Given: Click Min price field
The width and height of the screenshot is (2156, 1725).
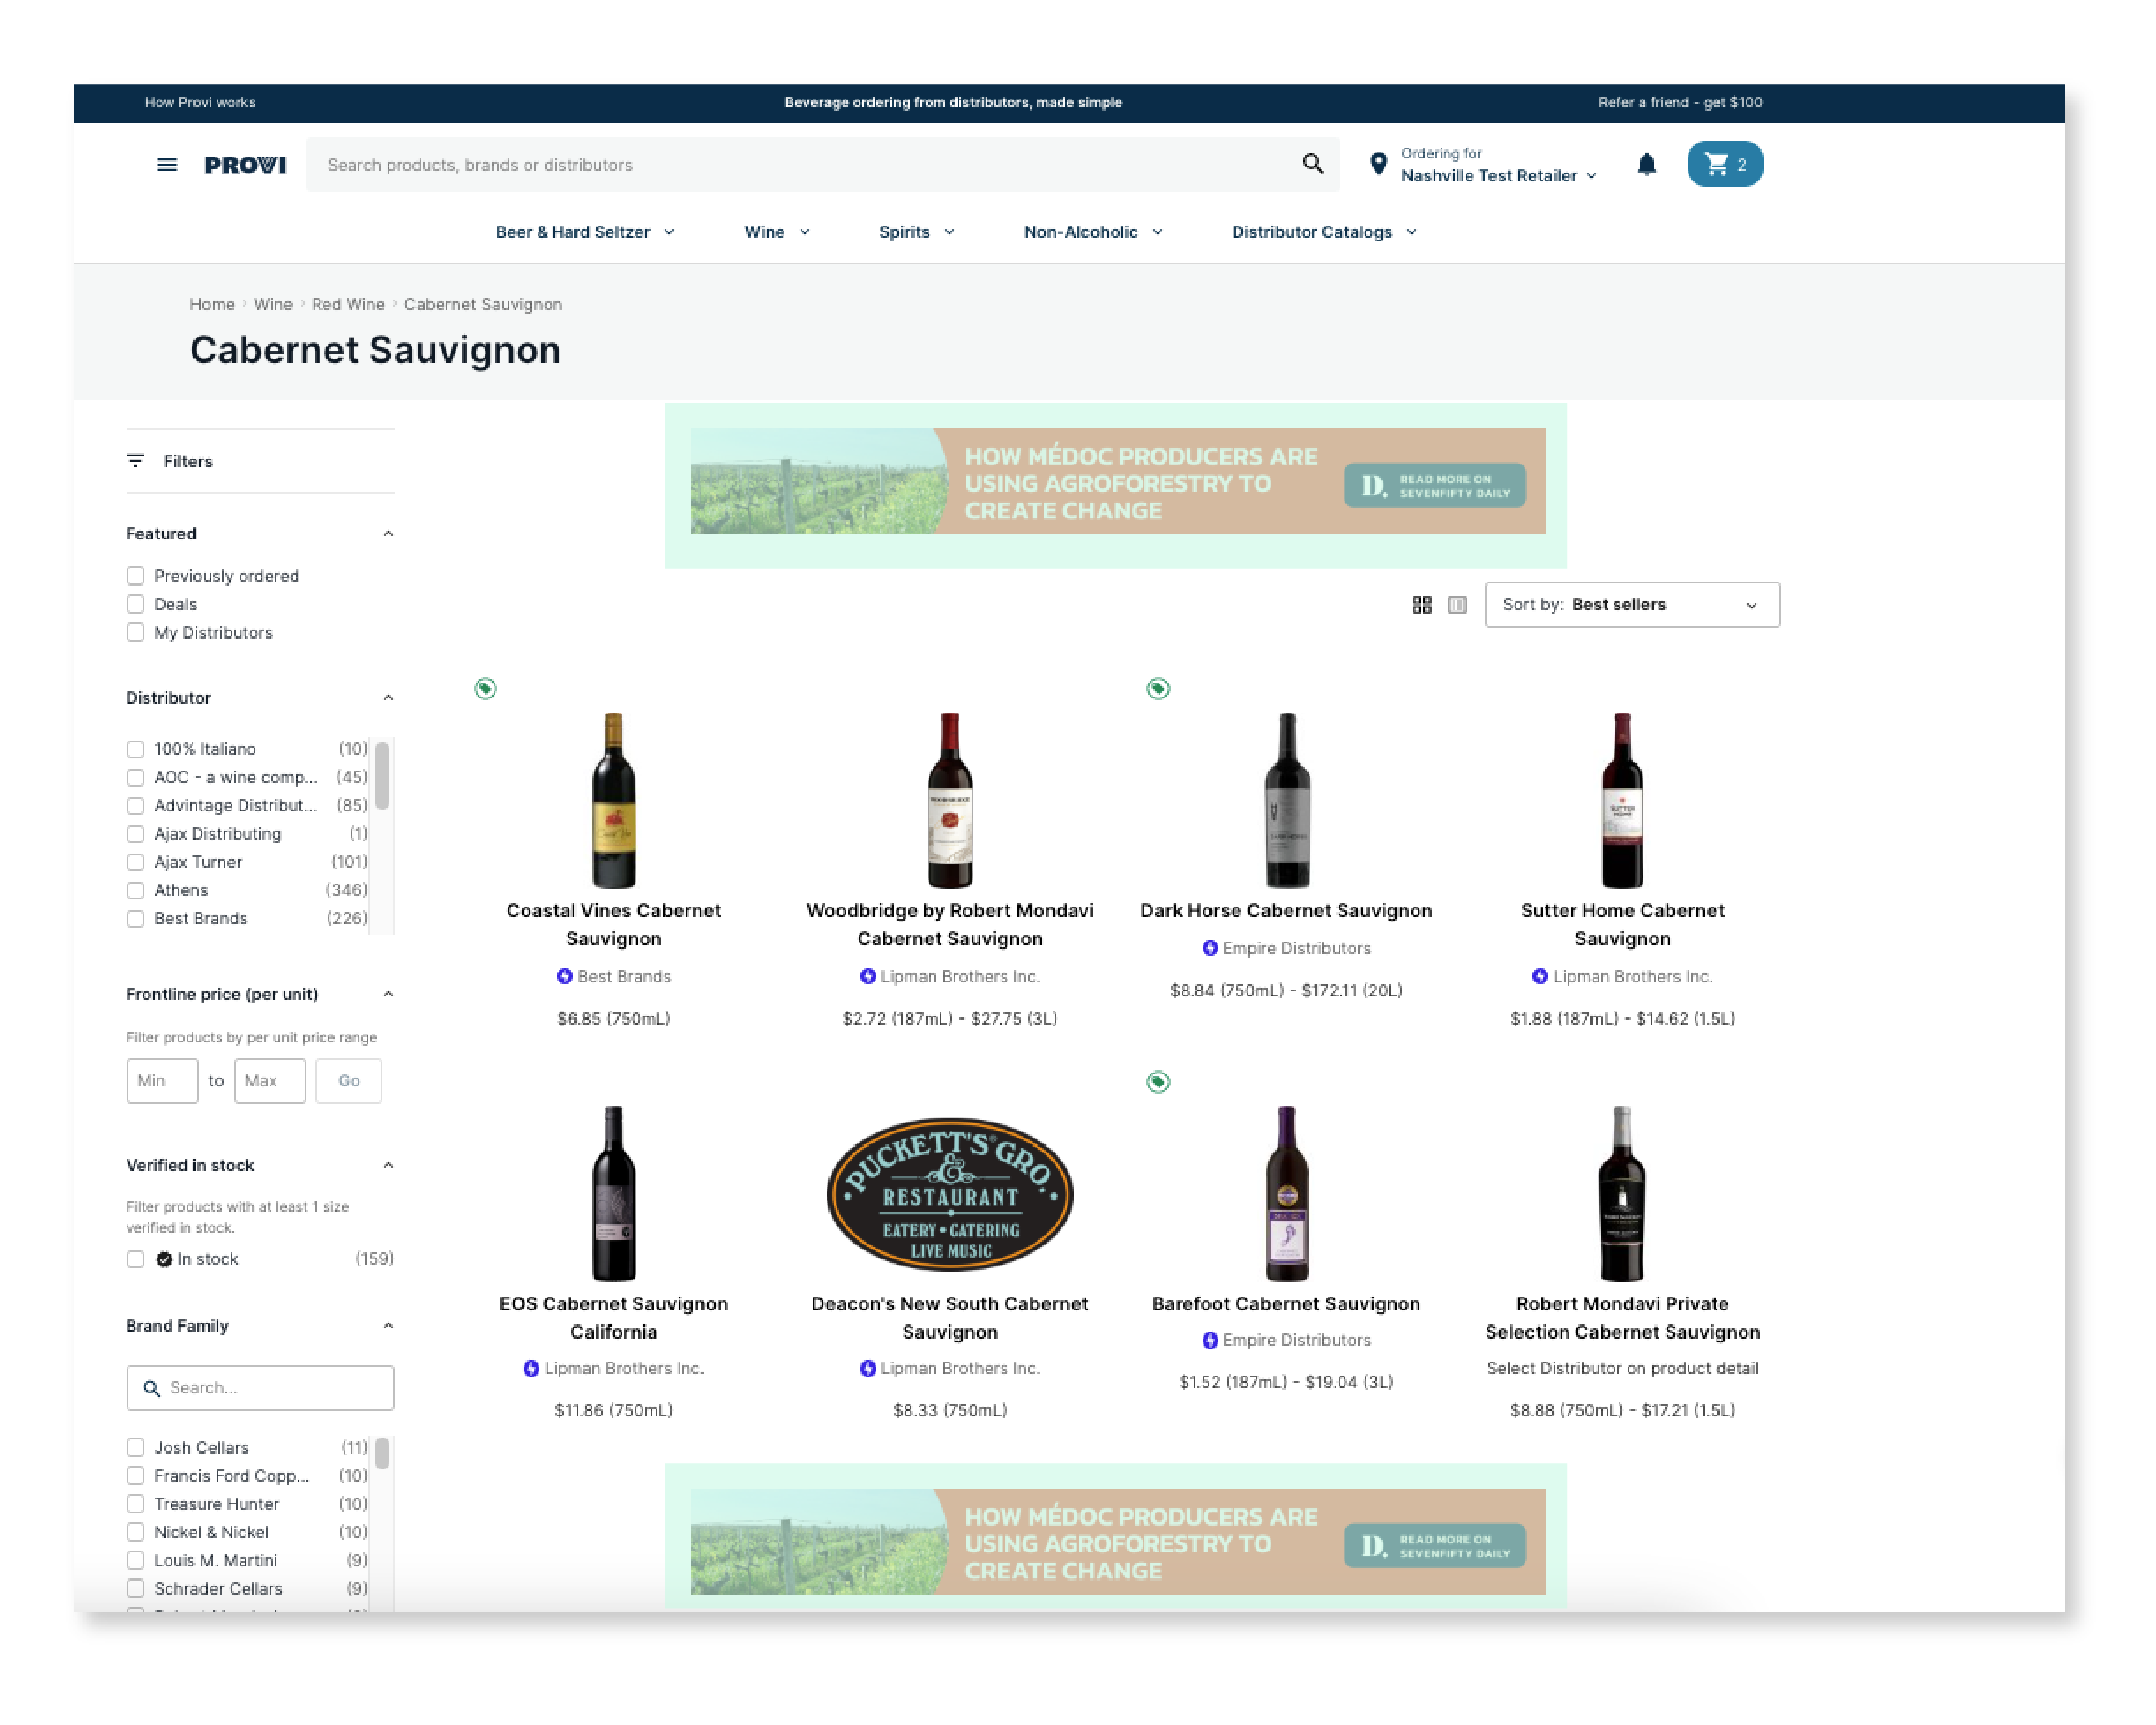Looking at the screenshot, I should coord(162,1081).
